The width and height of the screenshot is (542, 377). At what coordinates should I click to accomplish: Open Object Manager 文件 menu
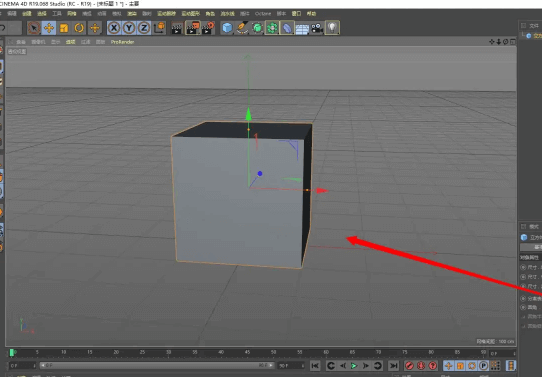point(534,26)
